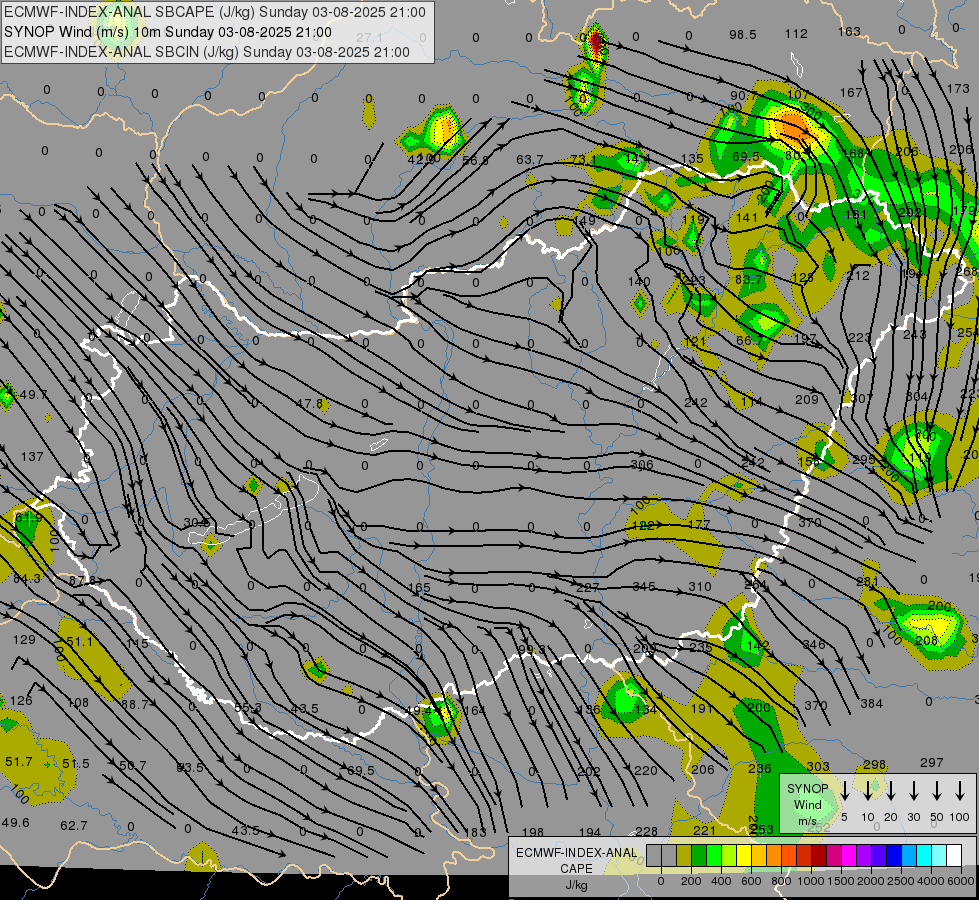Click the 100 m/s wind arrow in legend
The height and width of the screenshot is (900, 979).
(x=960, y=791)
